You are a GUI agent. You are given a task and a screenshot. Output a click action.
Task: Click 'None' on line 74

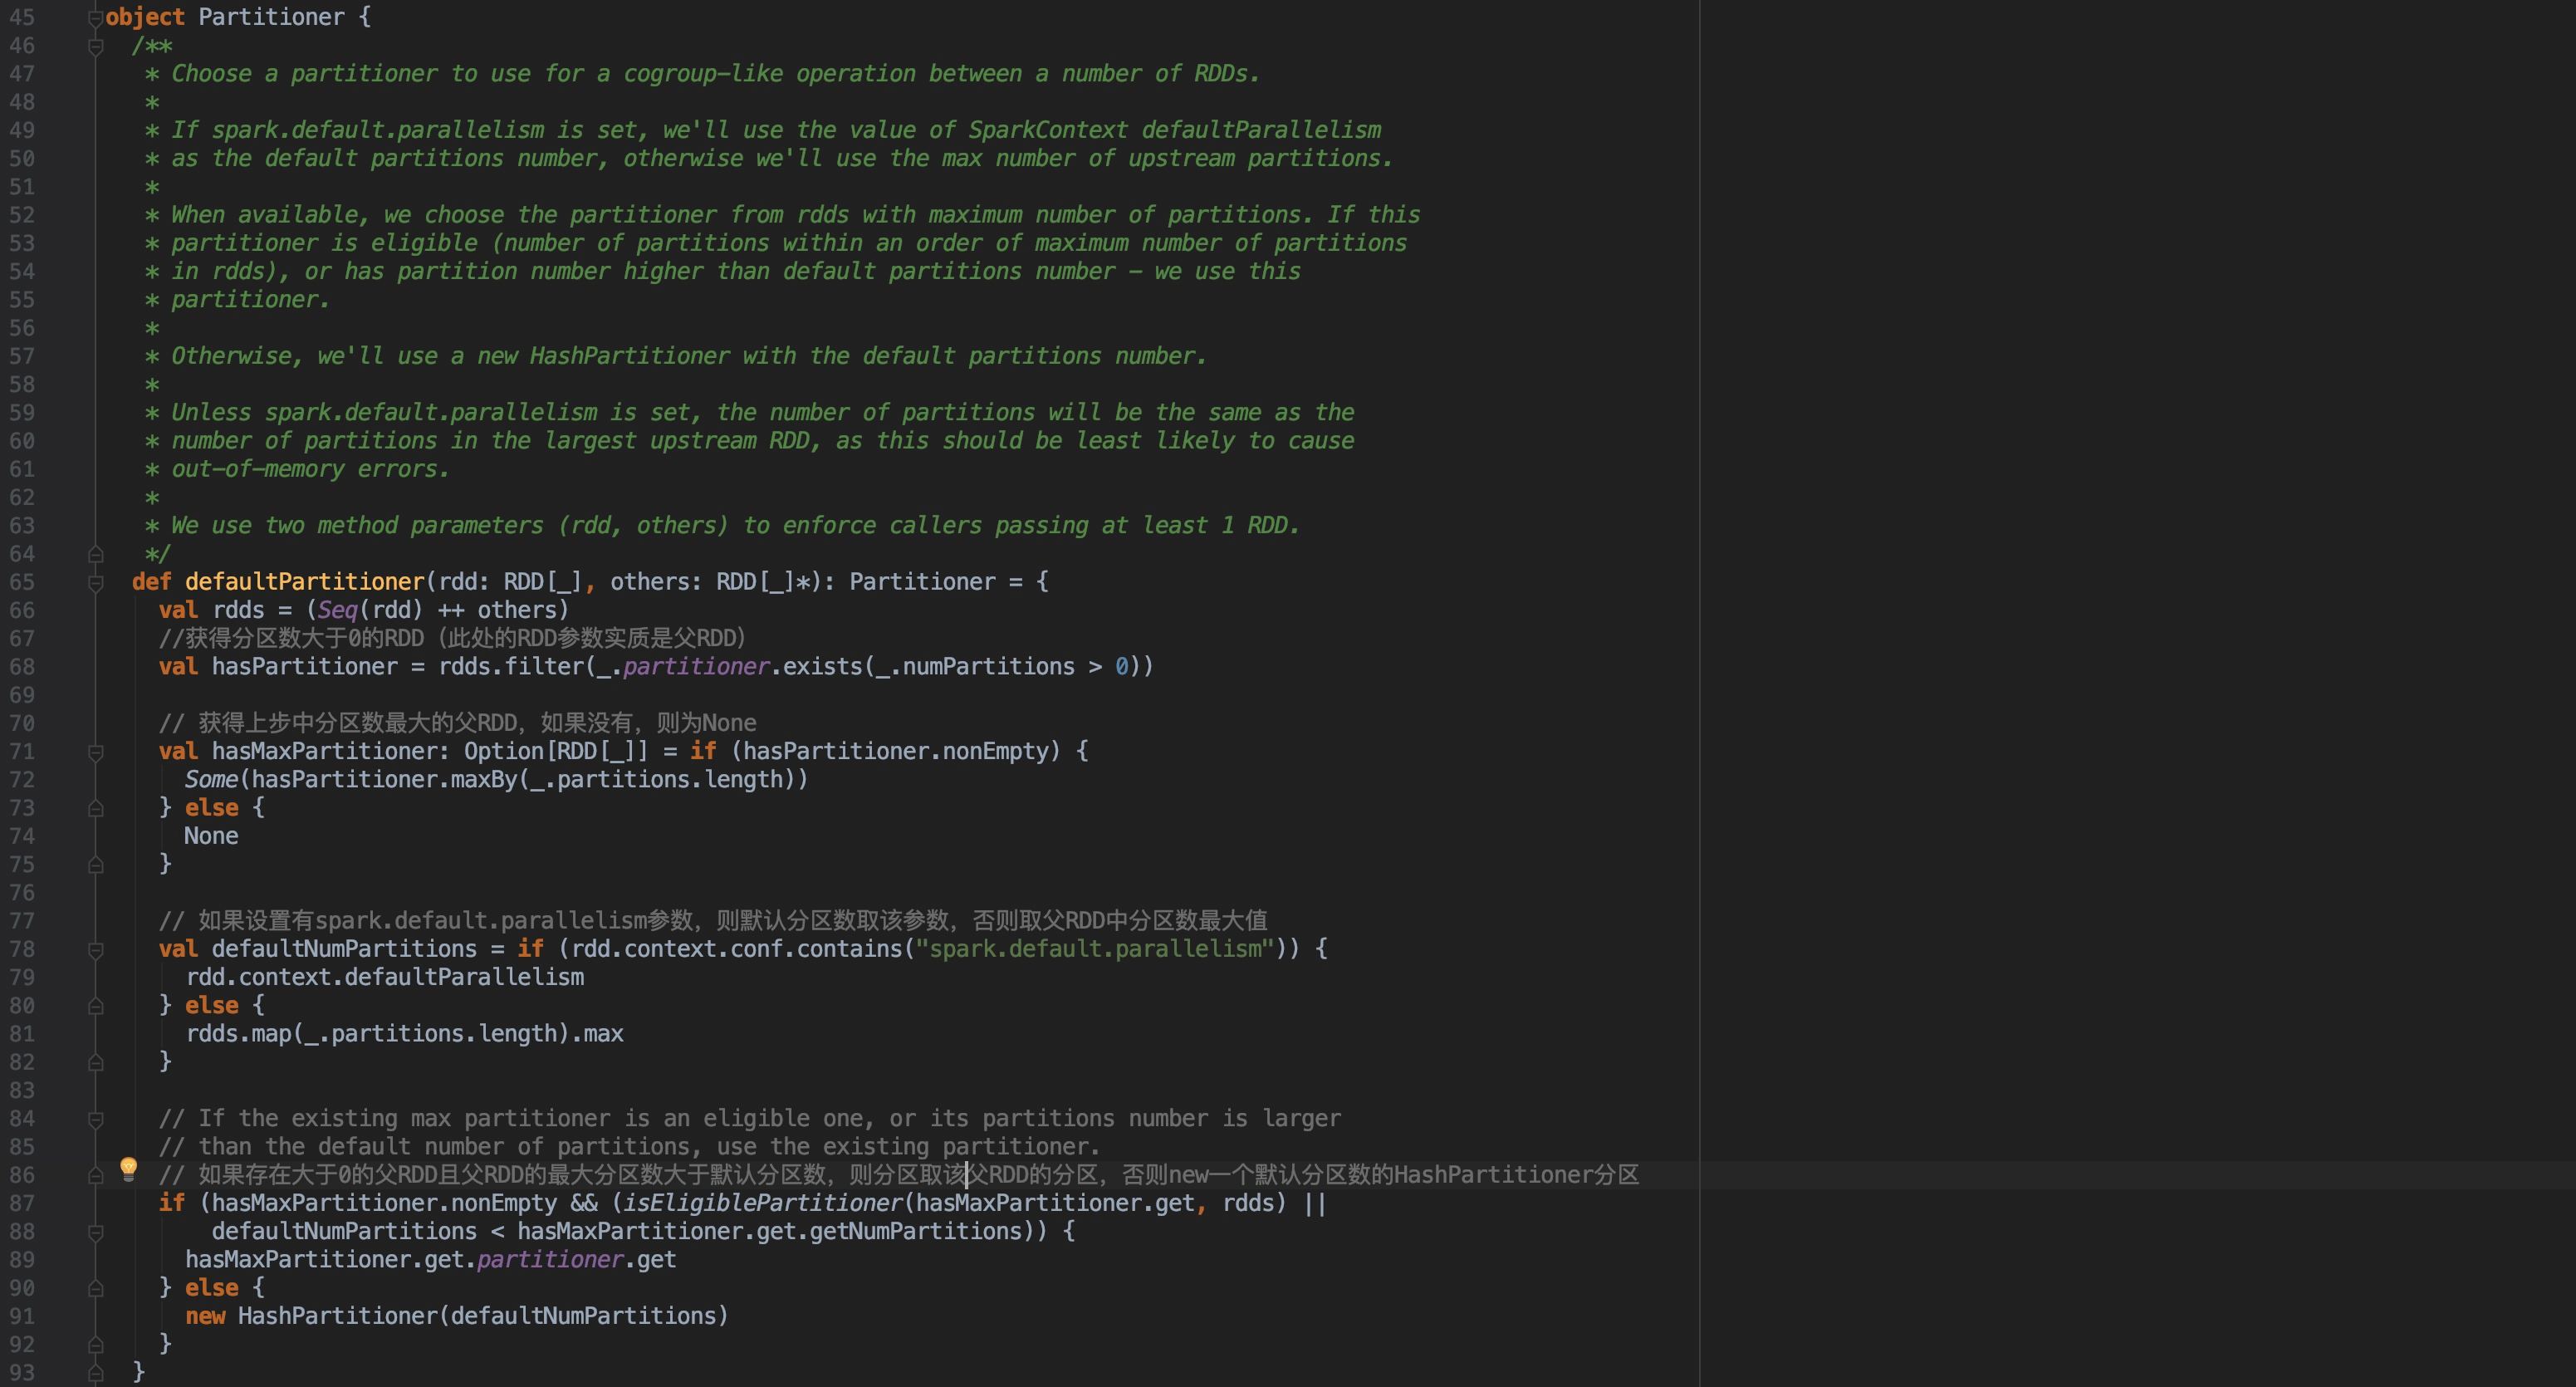[x=211, y=836]
